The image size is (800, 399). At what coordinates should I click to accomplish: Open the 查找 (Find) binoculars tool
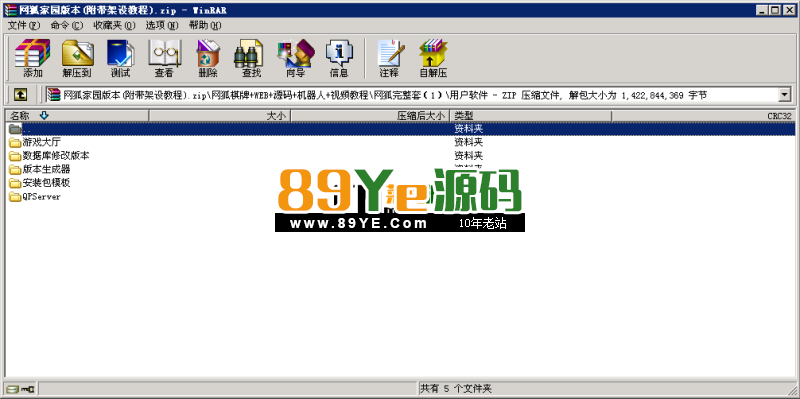(252, 58)
